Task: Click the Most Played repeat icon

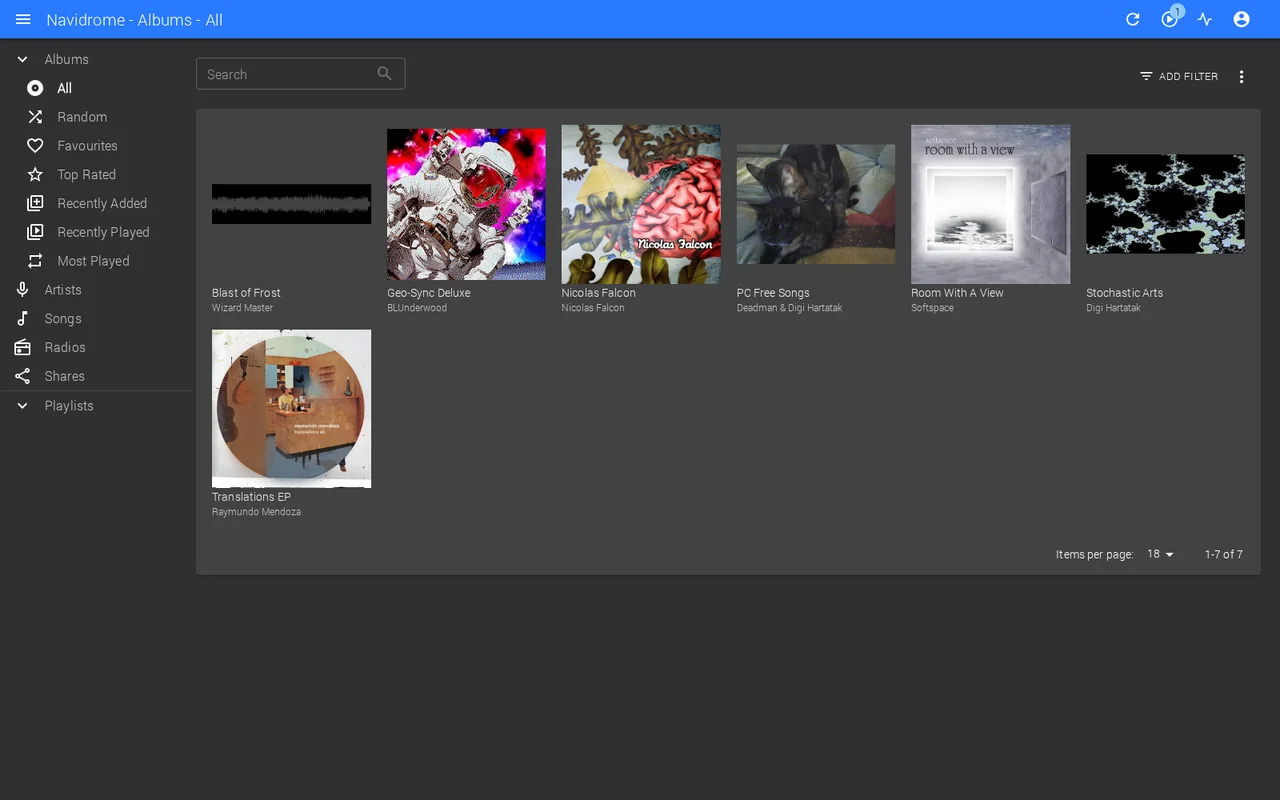Action: (x=35, y=261)
